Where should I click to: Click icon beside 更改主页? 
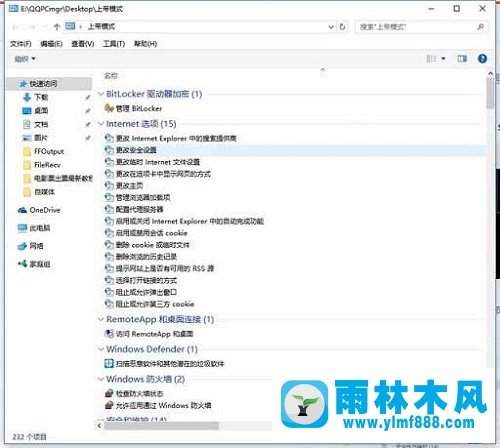tap(109, 185)
